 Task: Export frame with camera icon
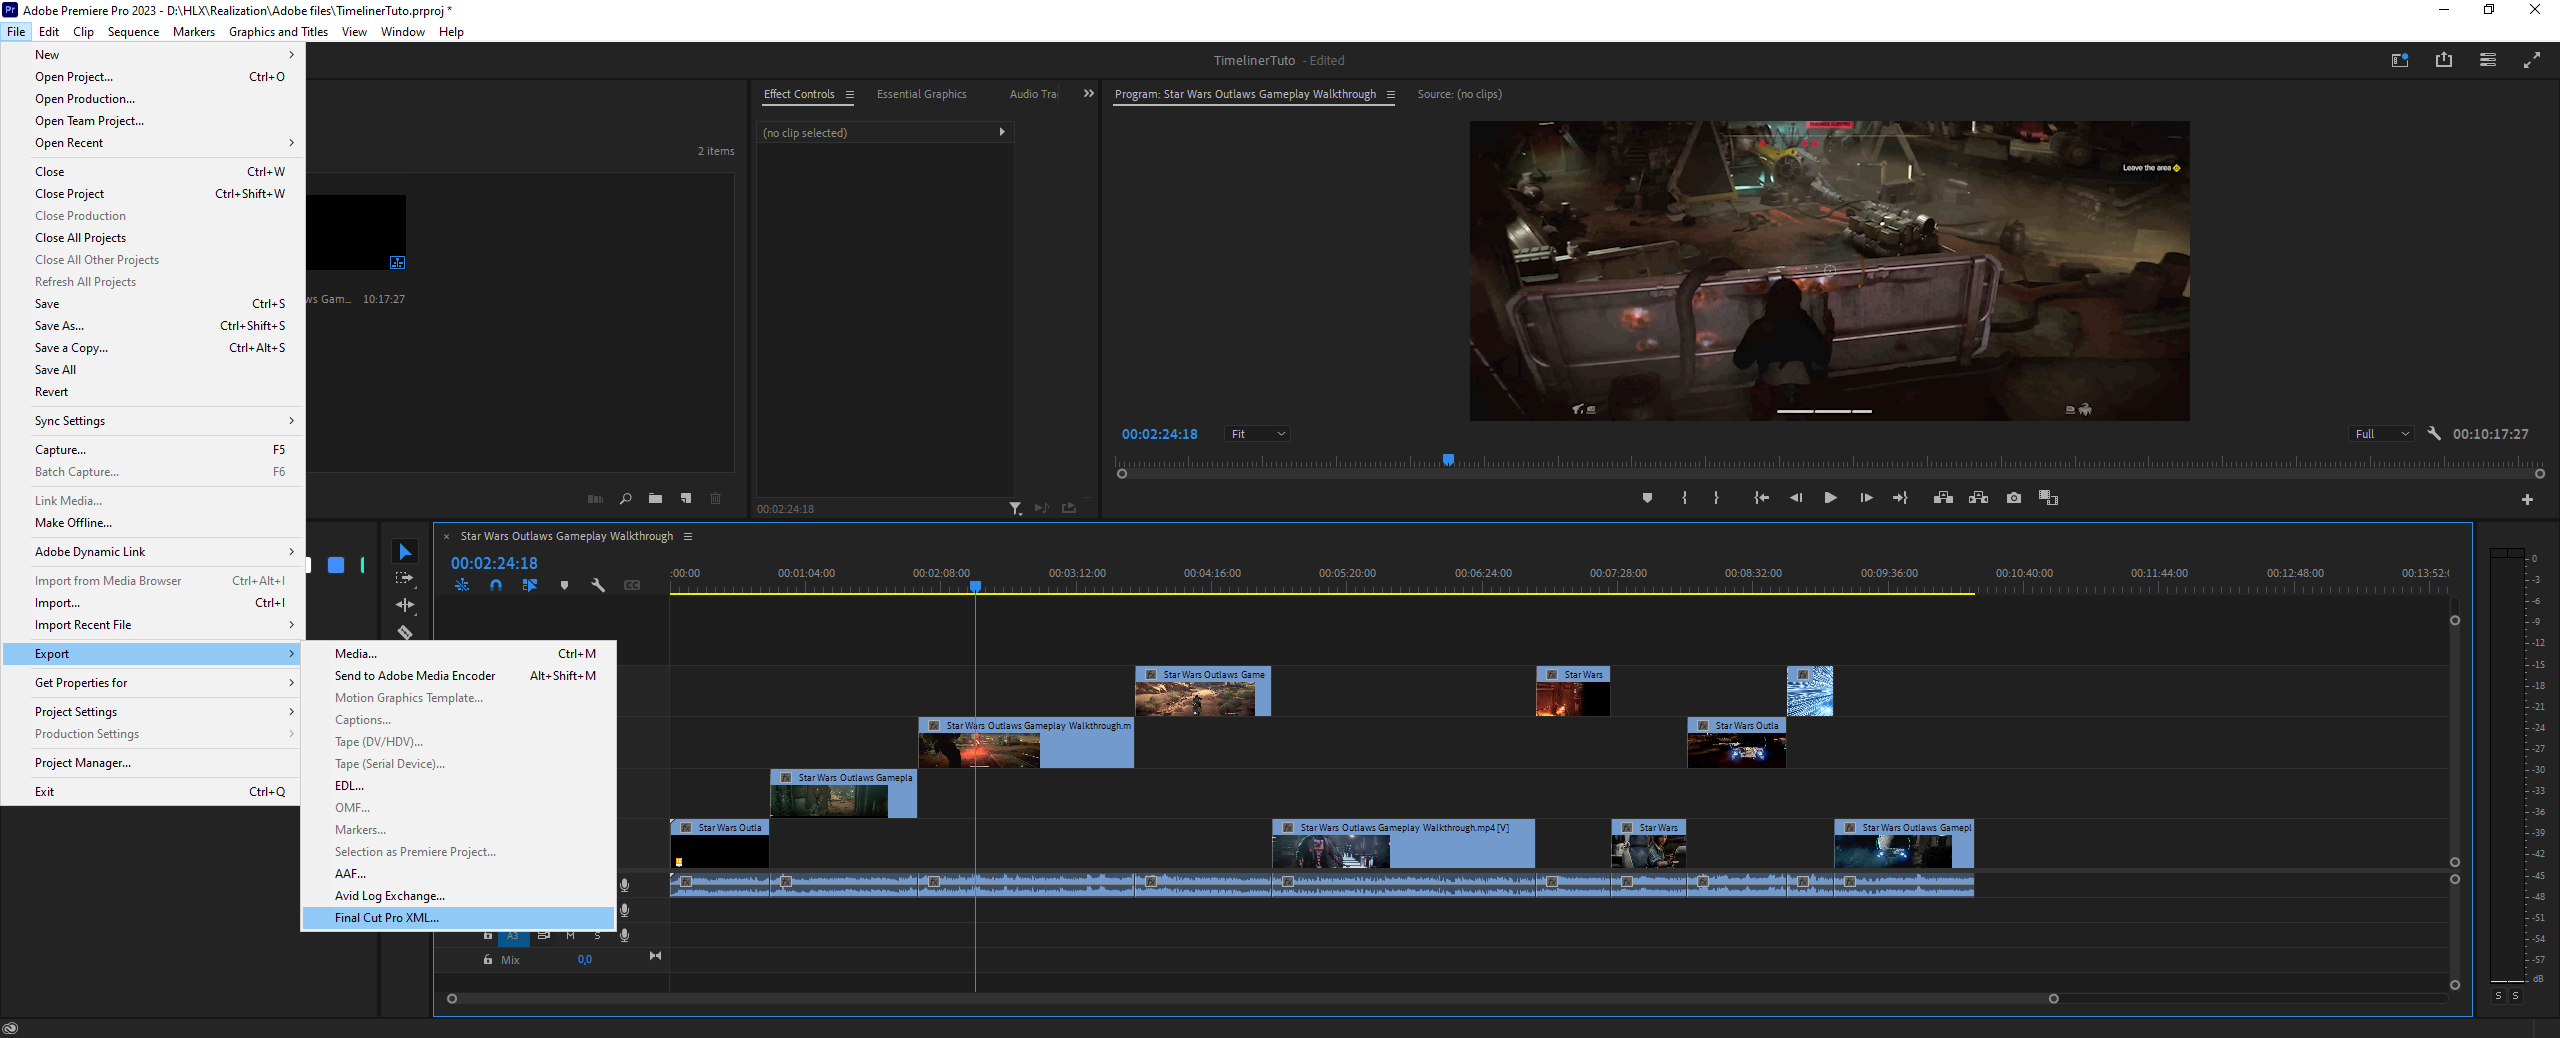pyautogui.click(x=2014, y=498)
